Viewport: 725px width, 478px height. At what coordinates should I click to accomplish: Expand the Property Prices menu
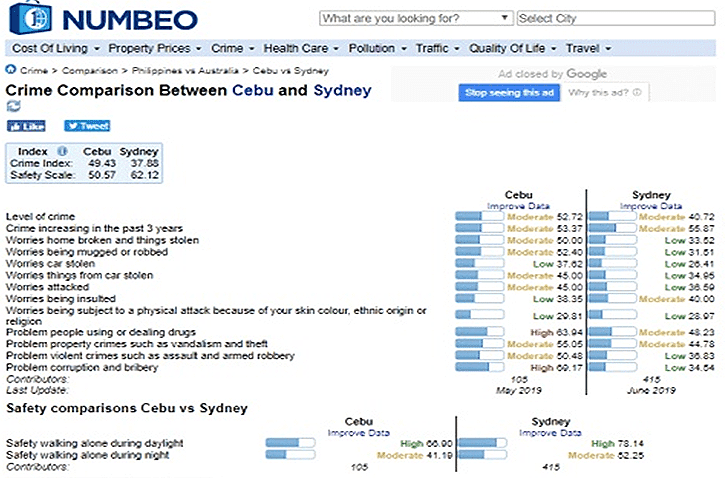pos(155,49)
